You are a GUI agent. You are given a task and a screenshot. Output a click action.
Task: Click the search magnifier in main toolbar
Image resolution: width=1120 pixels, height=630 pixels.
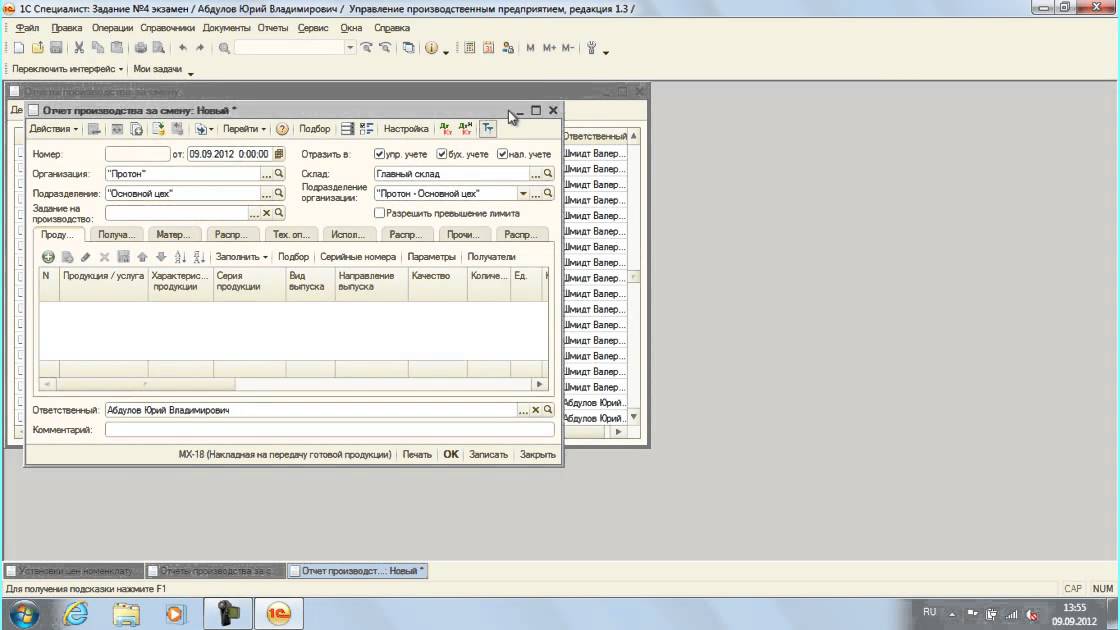pos(224,48)
